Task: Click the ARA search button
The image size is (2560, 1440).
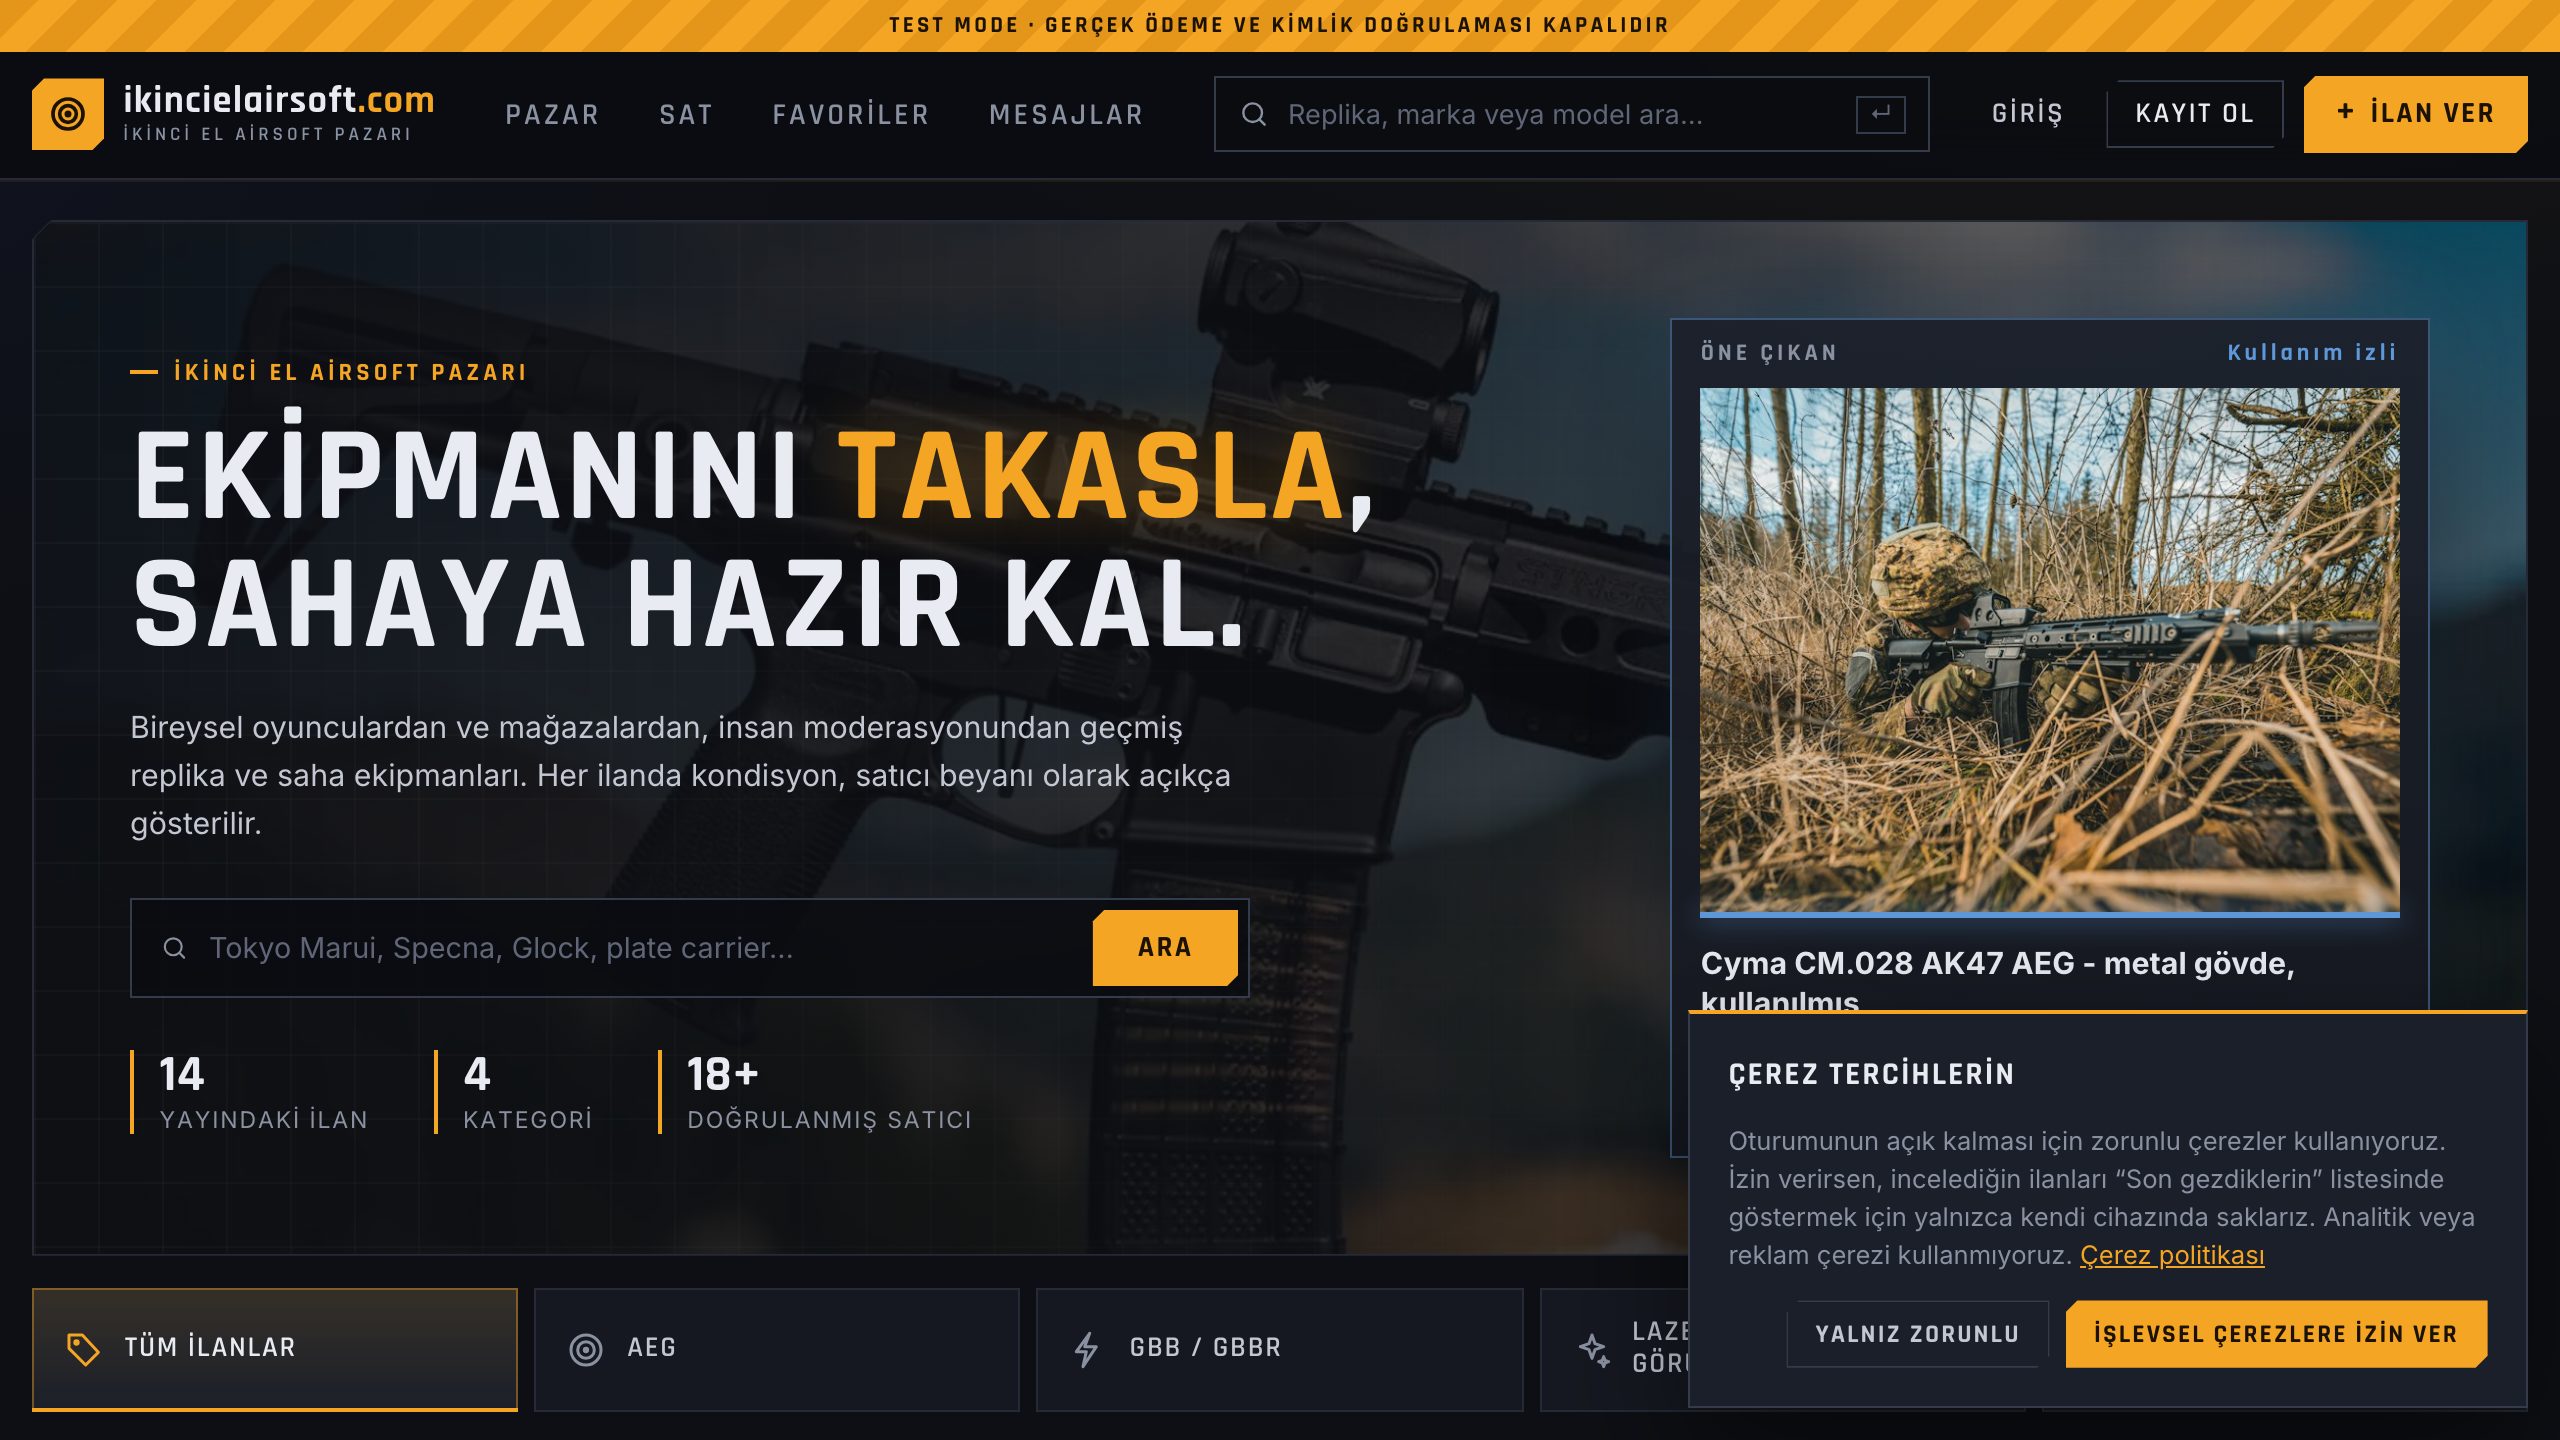Action: pos(1165,947)
